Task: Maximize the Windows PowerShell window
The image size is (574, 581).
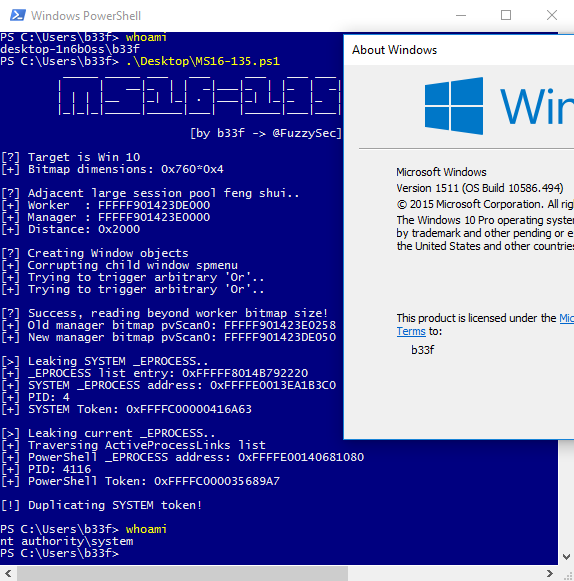Action: [x=506, y=15]
